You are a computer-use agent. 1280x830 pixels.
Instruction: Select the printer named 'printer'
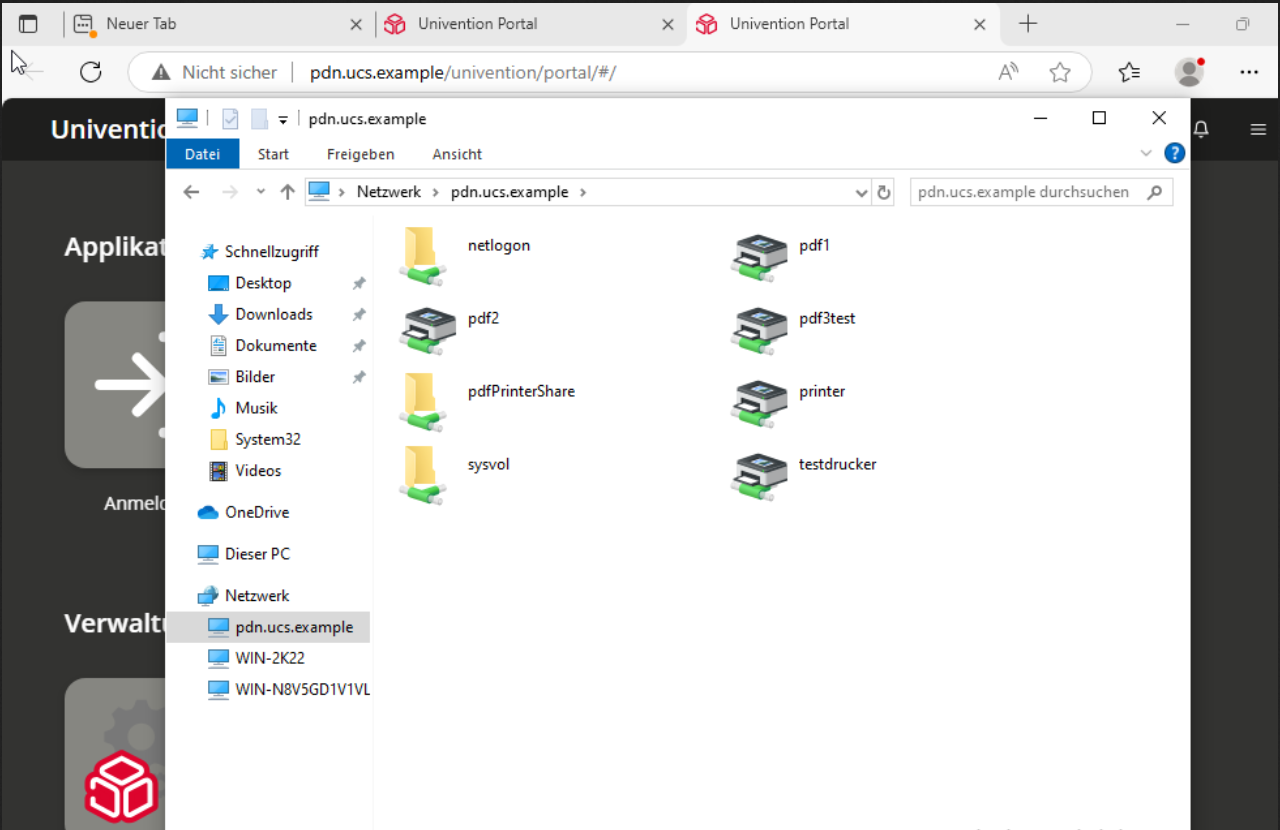tap(760, 402)
